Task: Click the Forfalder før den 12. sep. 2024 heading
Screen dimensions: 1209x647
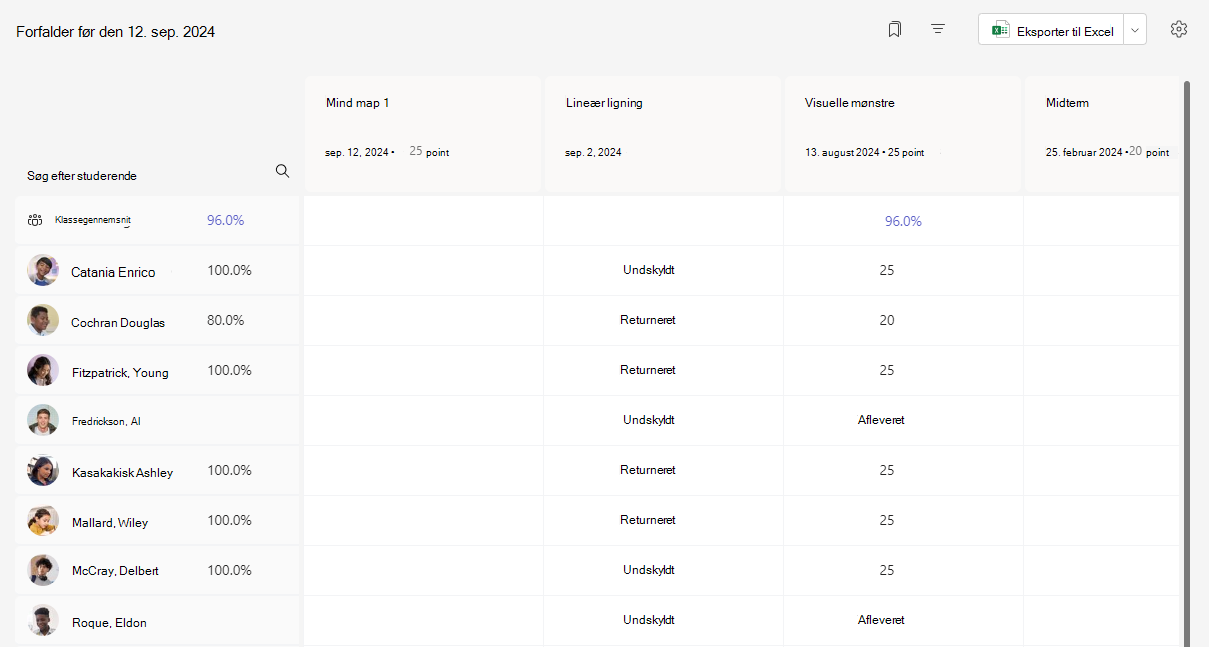Action: (115, 32)
